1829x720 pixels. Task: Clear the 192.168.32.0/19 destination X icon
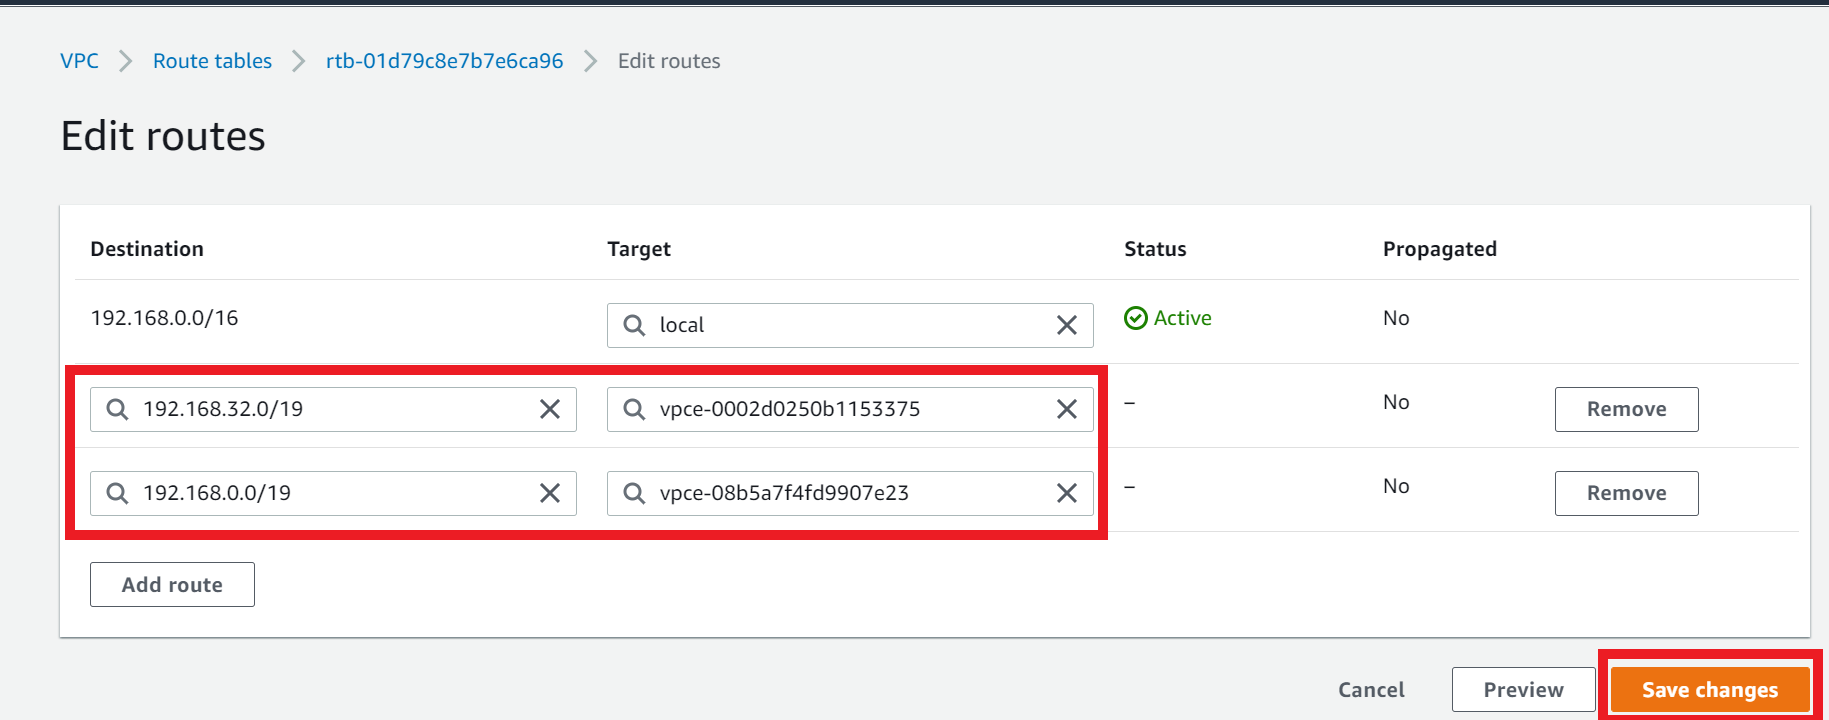tap(550, 409)
